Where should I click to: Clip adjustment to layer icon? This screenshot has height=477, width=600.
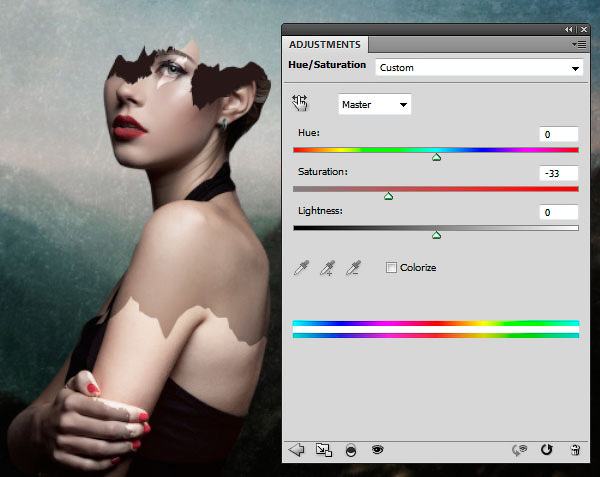coord(351,450)
